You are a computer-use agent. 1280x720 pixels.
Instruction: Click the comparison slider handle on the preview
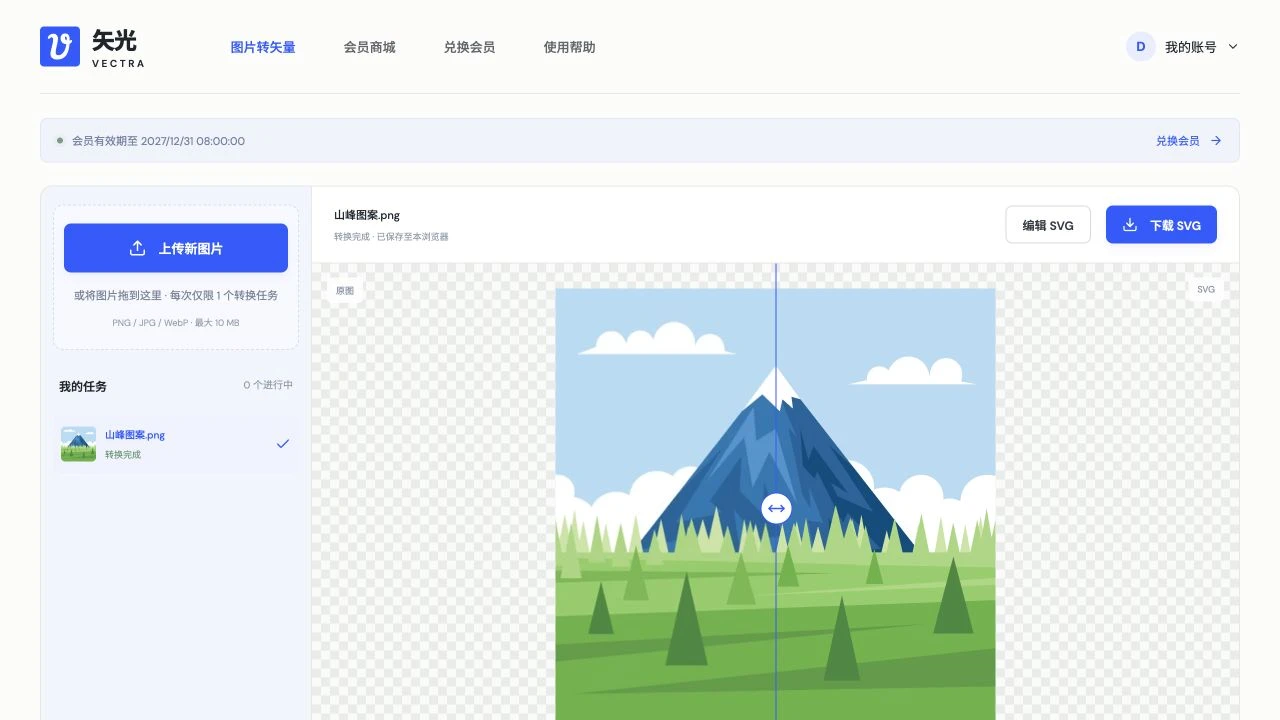(x=776, y=508)
